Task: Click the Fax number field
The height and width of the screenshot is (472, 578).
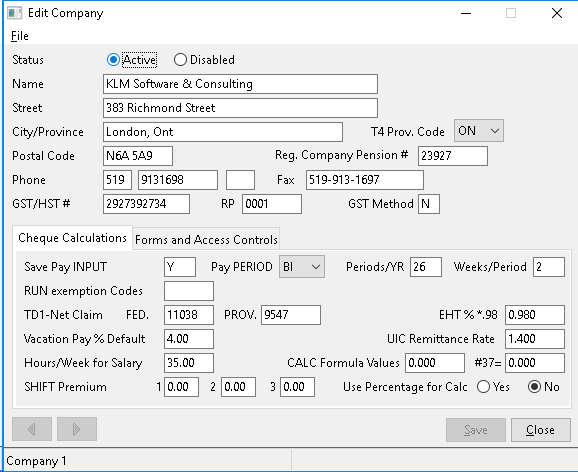Action: point(365,180)
